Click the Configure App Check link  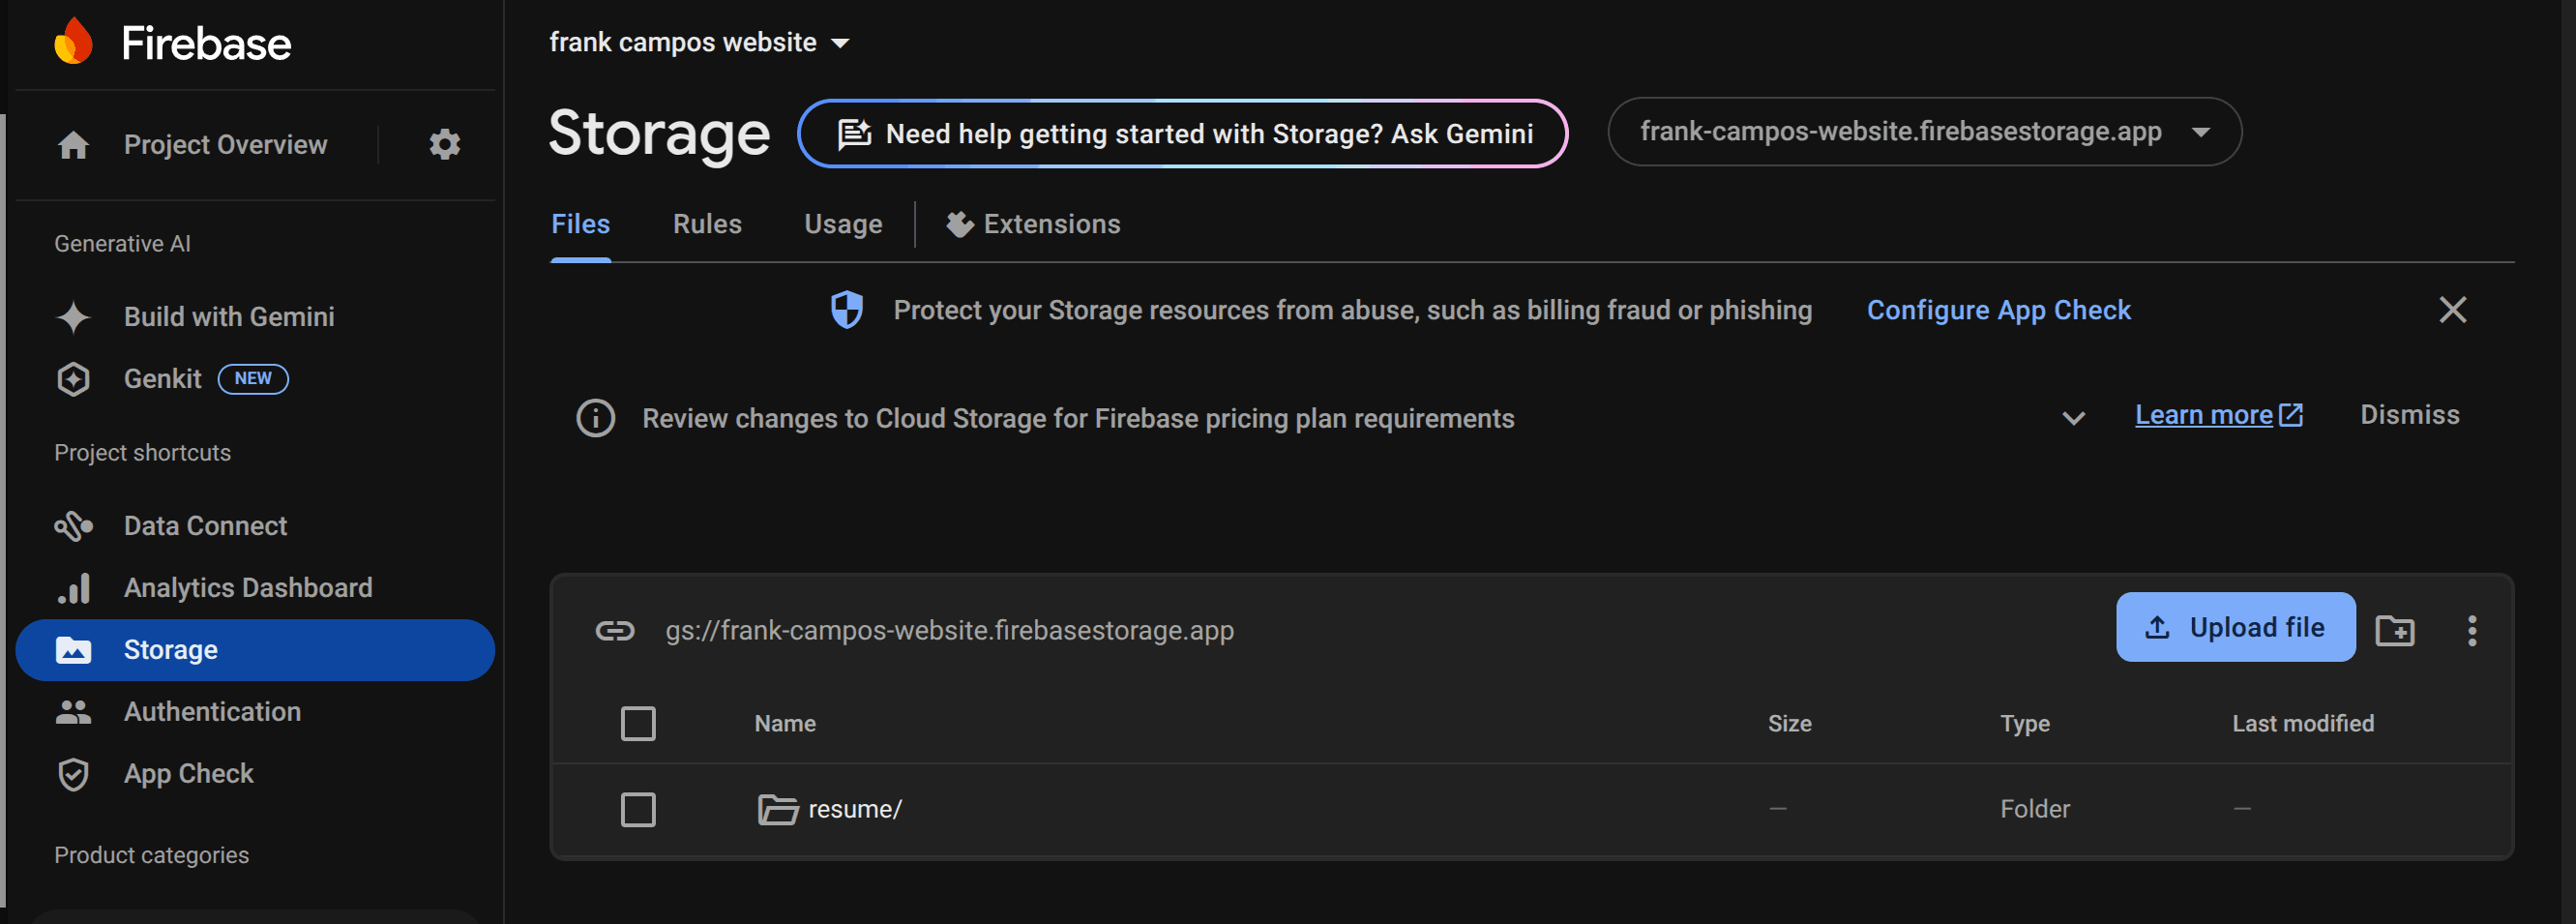[x=1999, y=310]
